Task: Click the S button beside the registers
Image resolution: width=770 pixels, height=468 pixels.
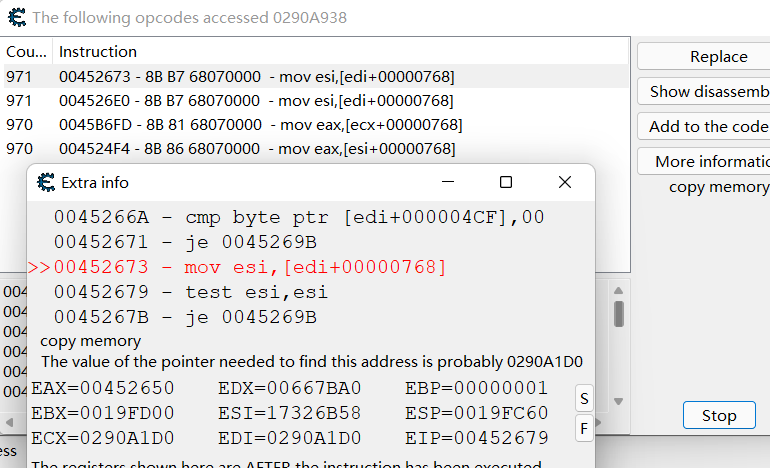Action: 584,399
